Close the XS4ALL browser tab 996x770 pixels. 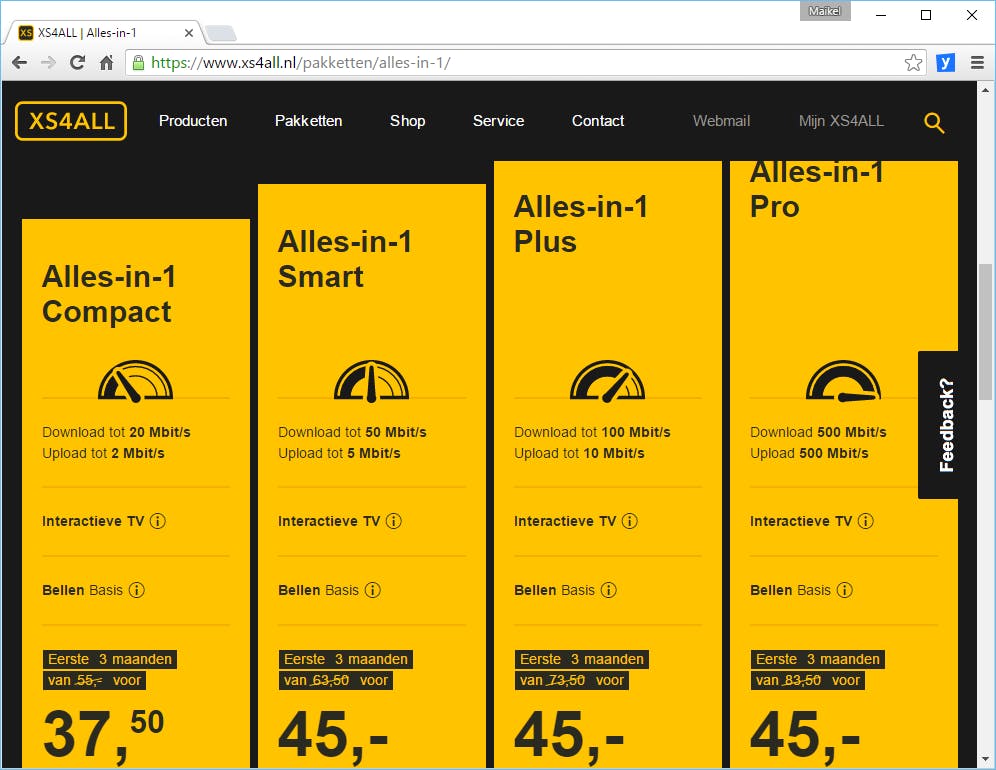click(189, 33)
